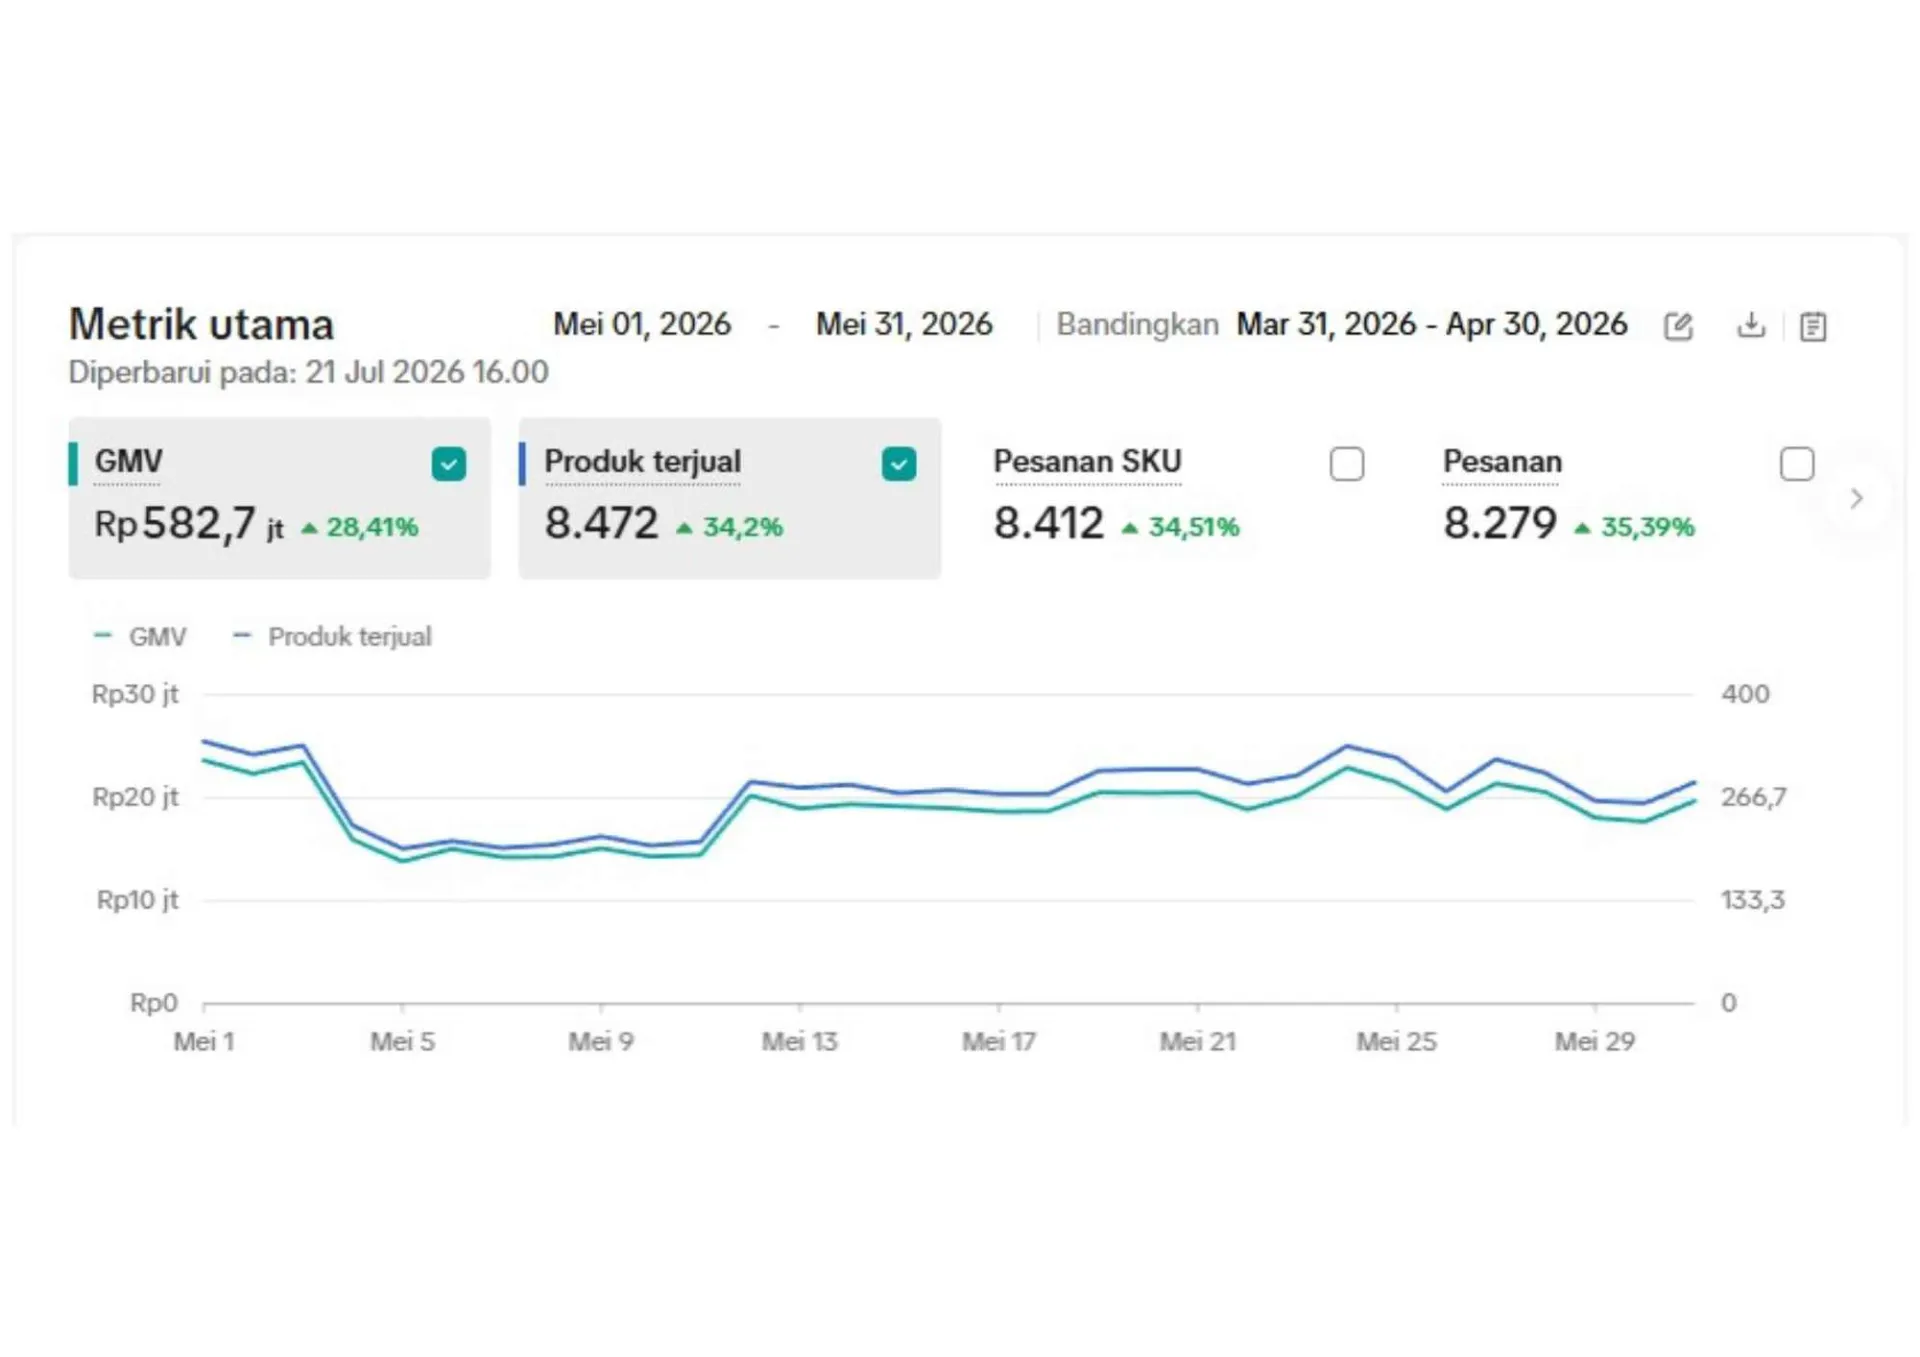Click the Bandingkan label

1137,324
